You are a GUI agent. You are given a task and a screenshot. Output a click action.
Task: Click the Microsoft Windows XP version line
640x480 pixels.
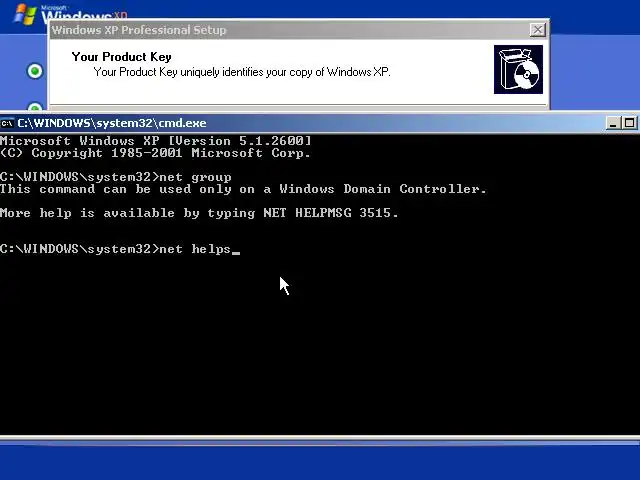coord(156,141)
